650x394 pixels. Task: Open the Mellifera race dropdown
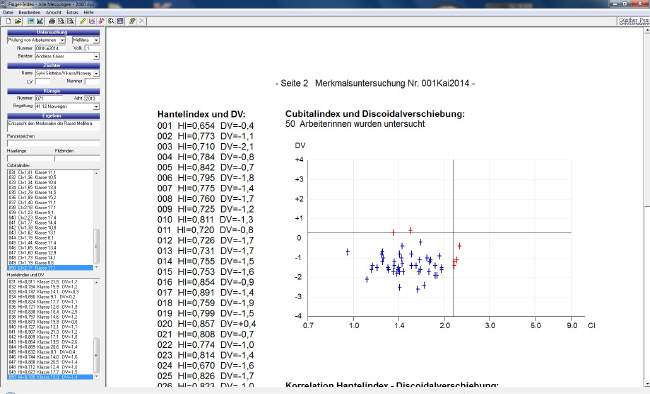(x=96, y=40)
